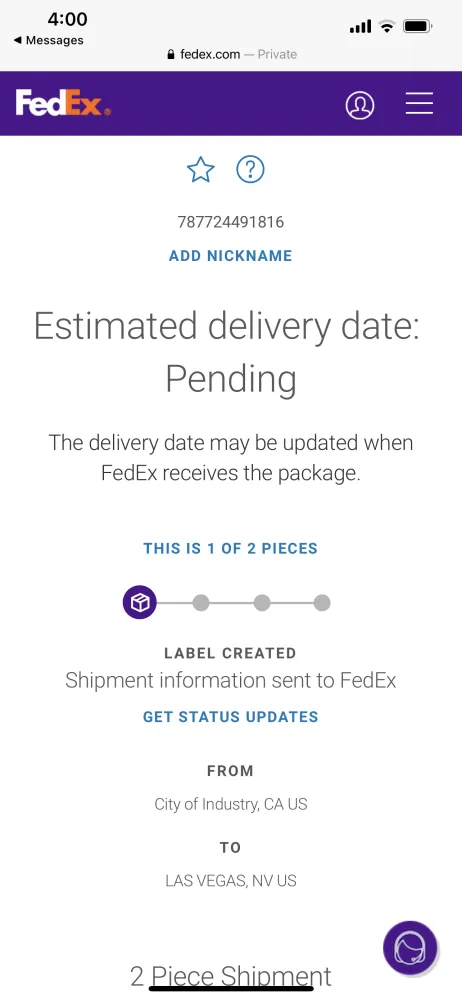Favorite this shipment with the star icon
The image size is (462, 1000).
[x=200, y=170]
